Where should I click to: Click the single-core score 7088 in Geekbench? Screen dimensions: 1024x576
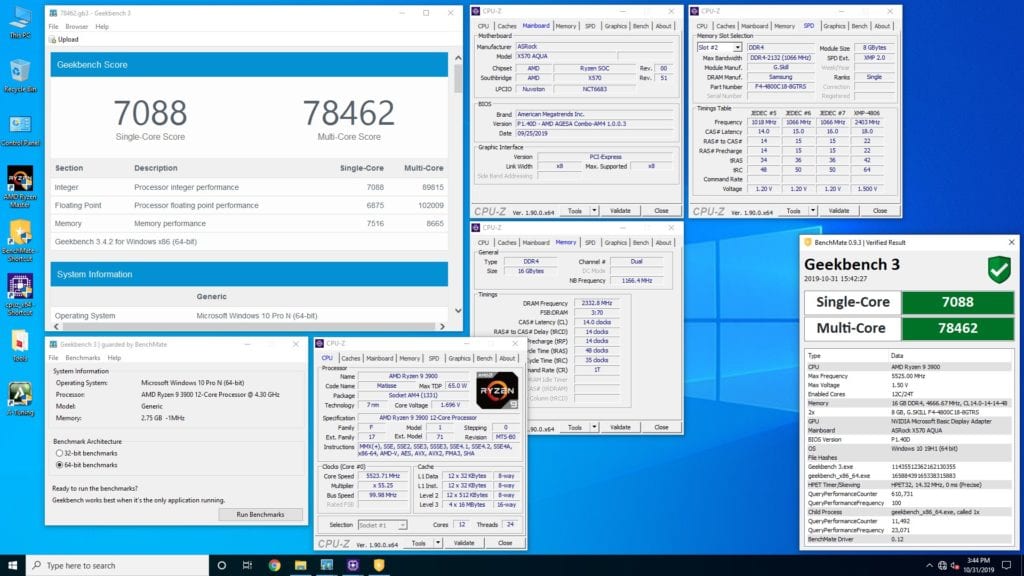pyautogui.click(x=150, y=113)
